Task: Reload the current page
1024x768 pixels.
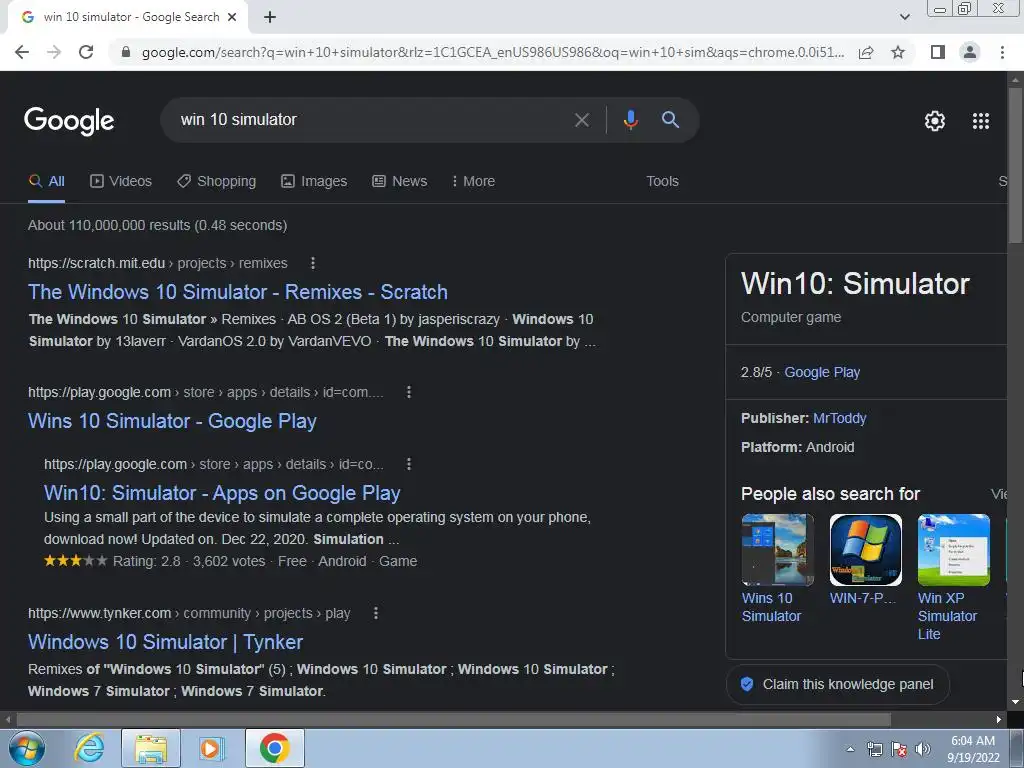Action: coord(86,52)
